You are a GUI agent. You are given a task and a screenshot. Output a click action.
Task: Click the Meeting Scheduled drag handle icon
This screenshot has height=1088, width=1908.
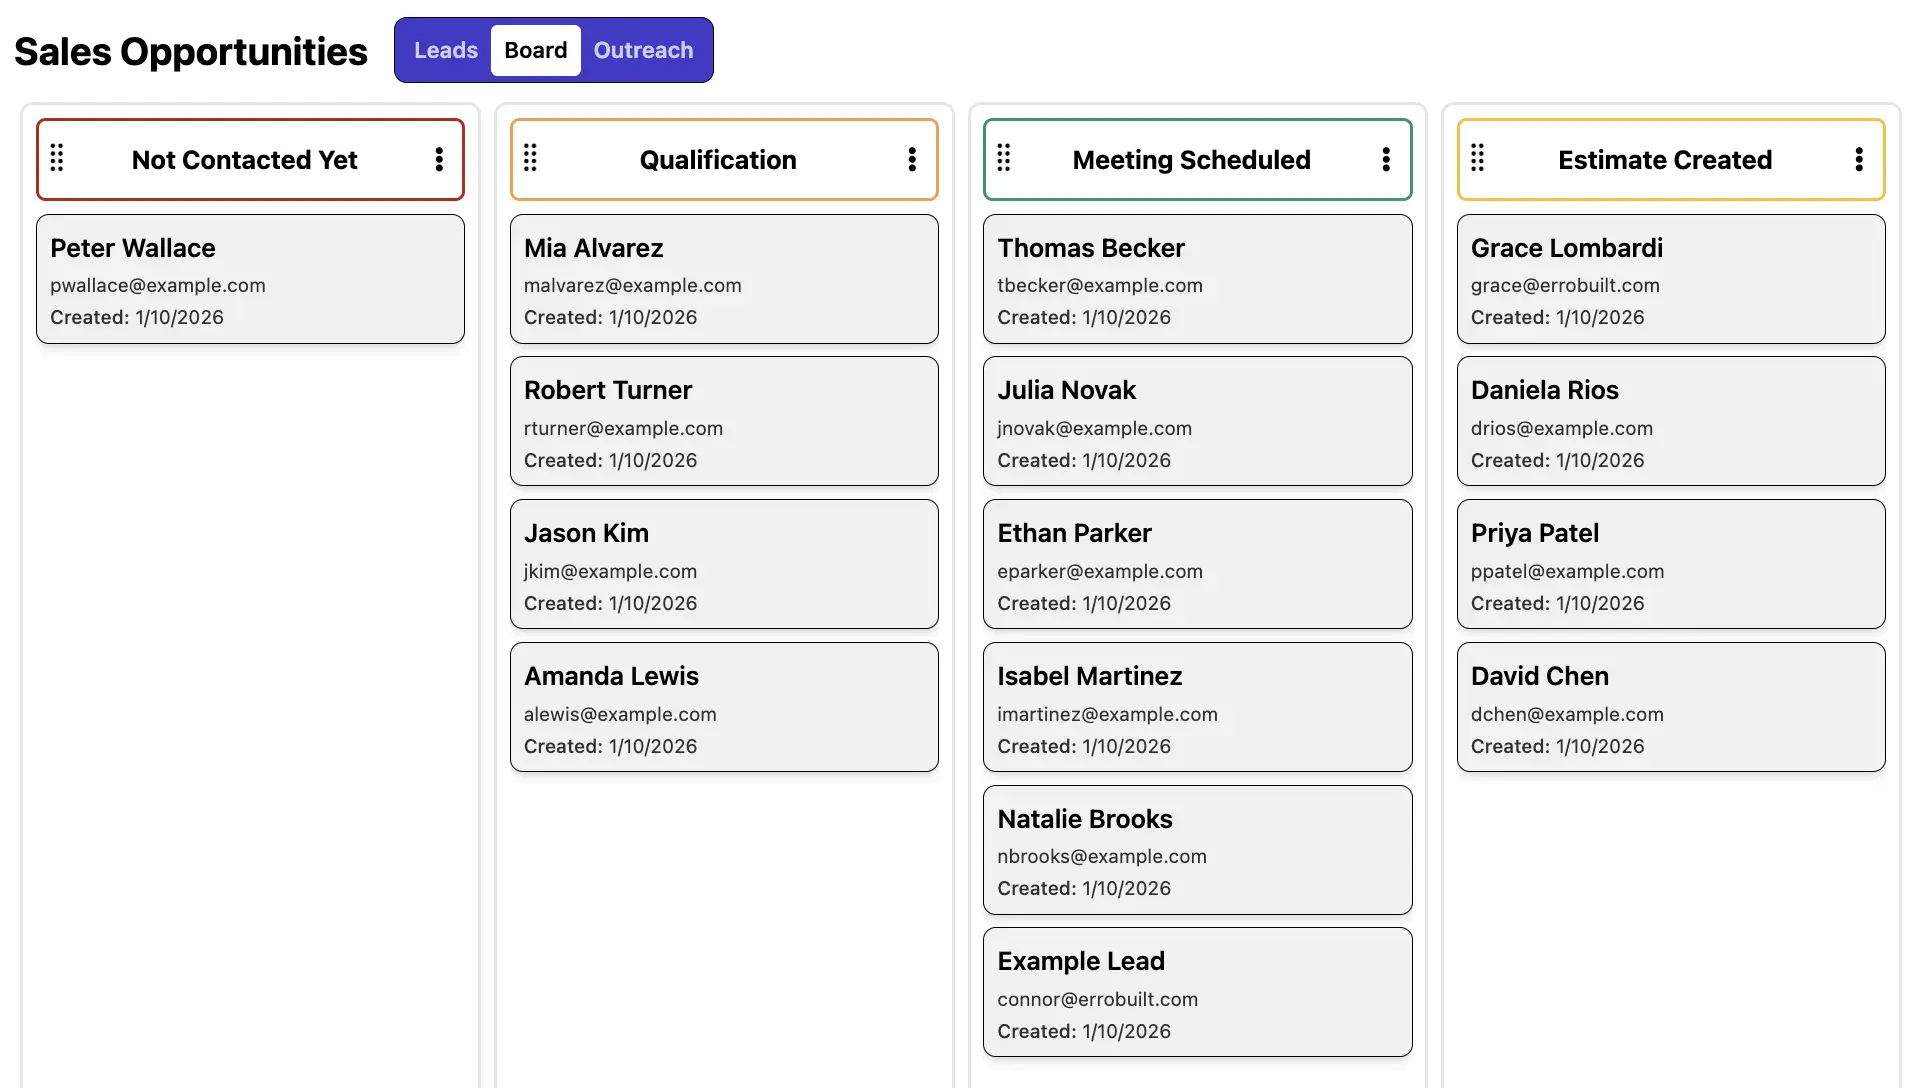click(1004, 158)
